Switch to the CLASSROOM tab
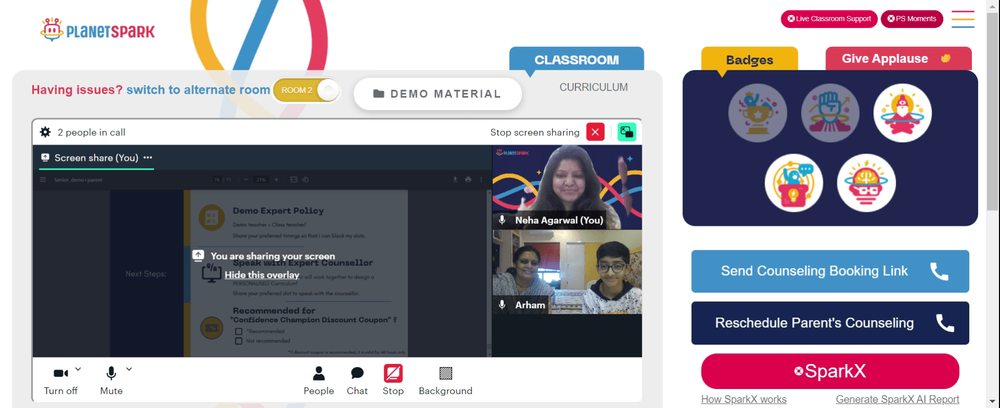 click(x=577, y=59)
